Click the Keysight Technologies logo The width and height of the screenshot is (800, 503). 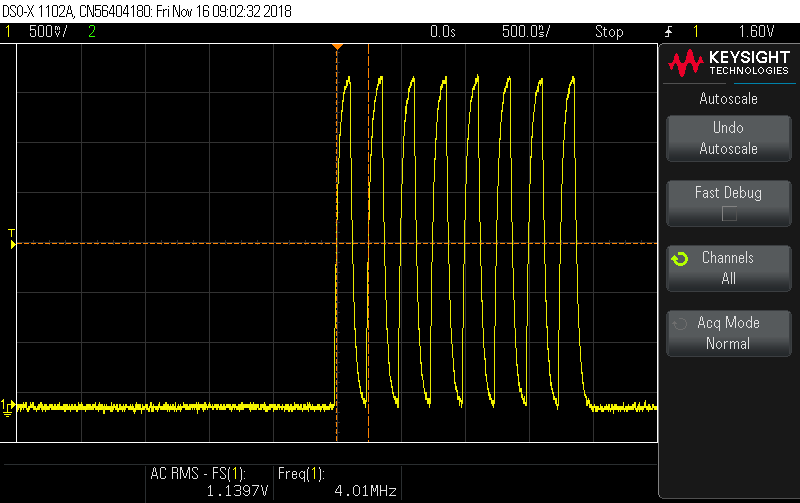tap(729, 63)
